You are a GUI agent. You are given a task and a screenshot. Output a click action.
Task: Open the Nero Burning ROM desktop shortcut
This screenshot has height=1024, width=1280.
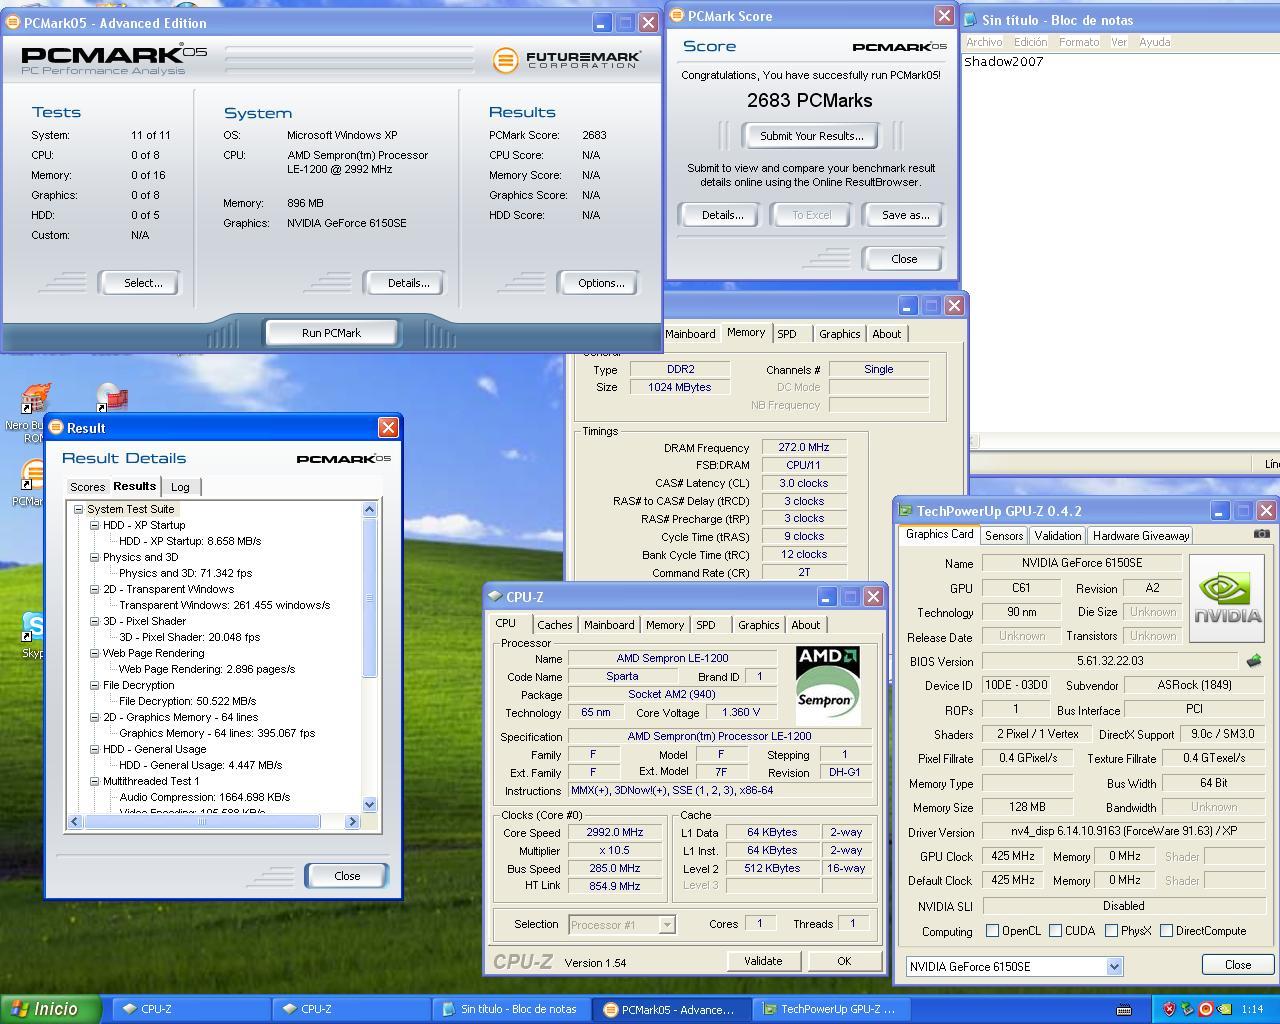[34, 400]
